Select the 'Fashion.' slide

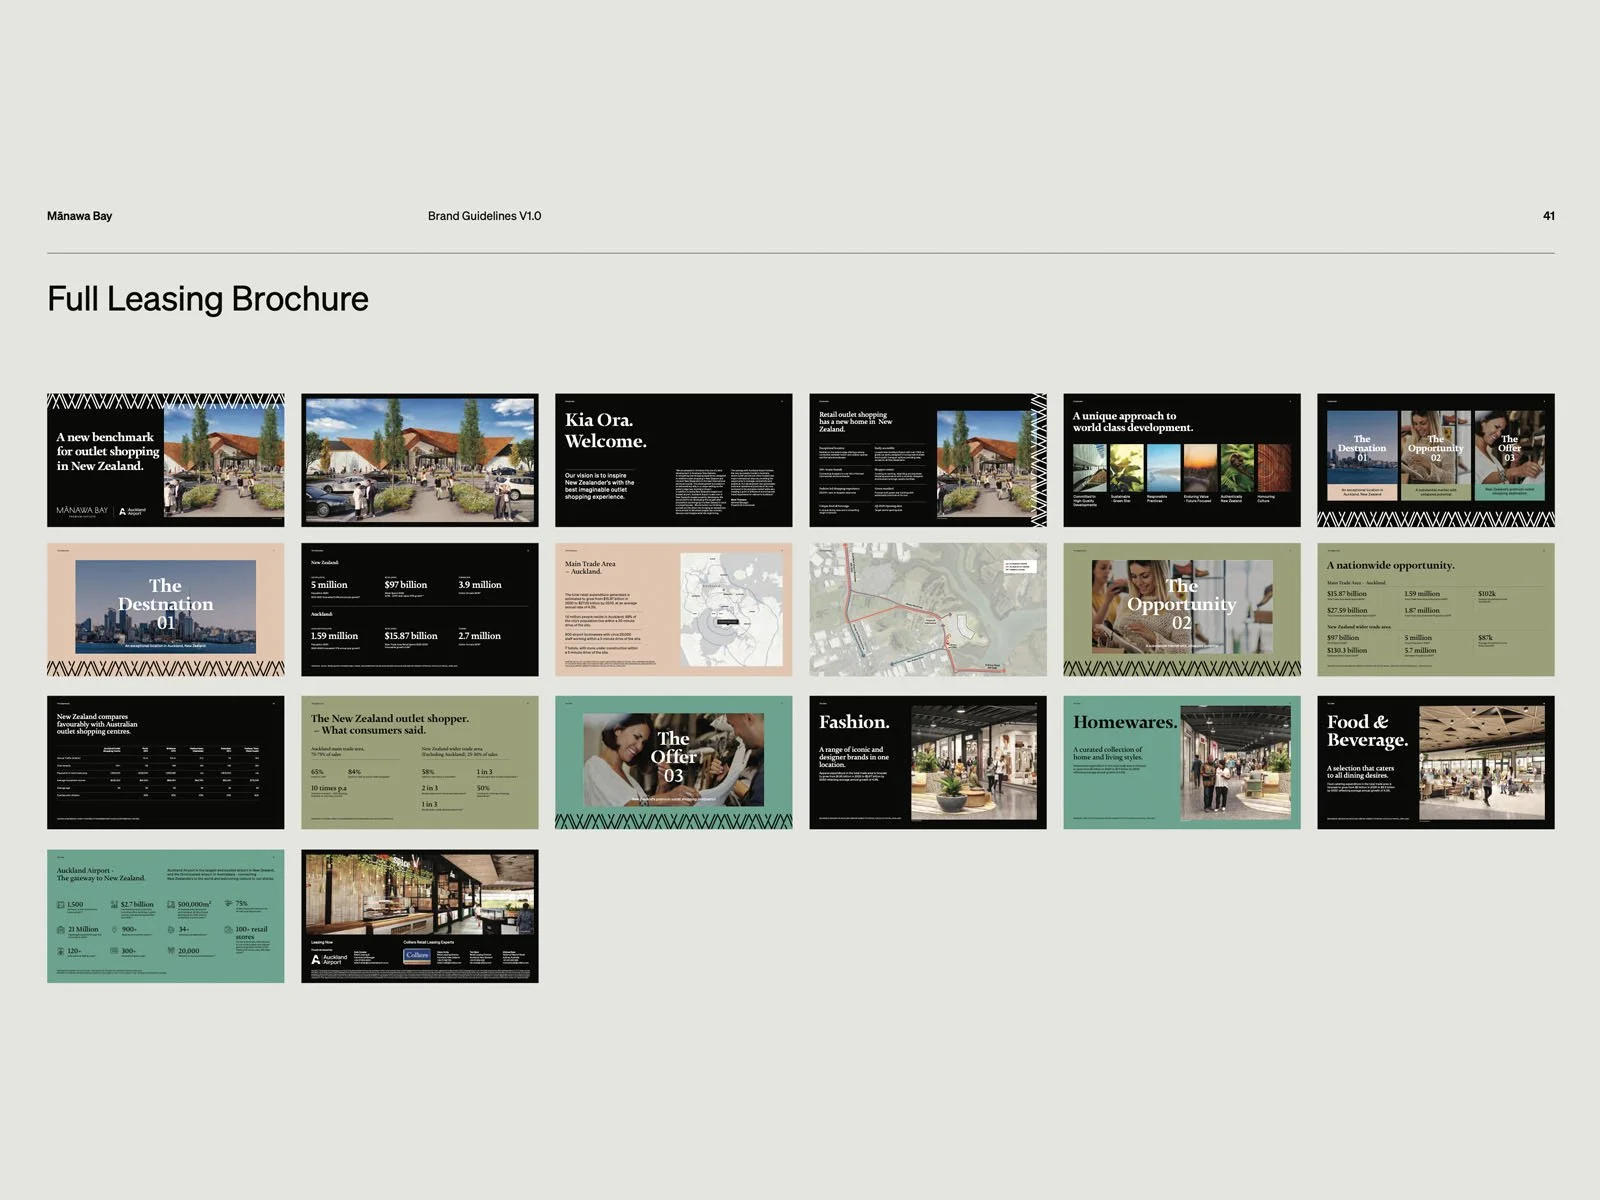point(928,762)
